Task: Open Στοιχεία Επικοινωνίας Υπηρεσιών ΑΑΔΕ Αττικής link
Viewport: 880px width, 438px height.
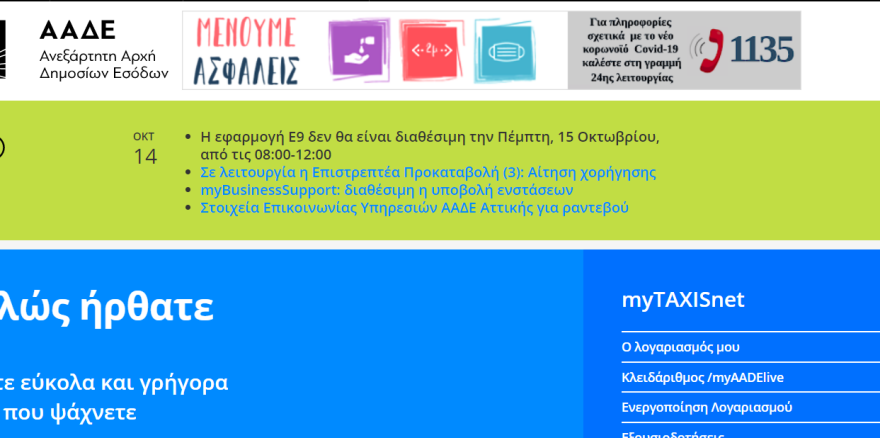Action: coord(414,208)
